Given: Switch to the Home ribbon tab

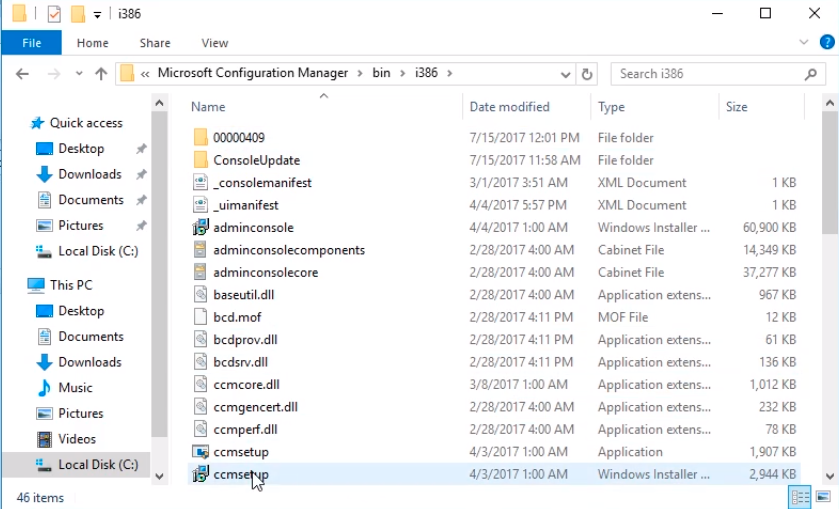Looking at the screenshot, I should click(x=93, y=43).
